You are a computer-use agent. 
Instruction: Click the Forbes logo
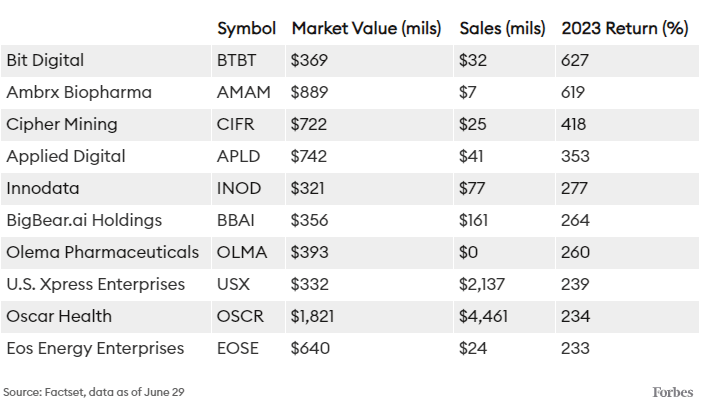point(672,391)
